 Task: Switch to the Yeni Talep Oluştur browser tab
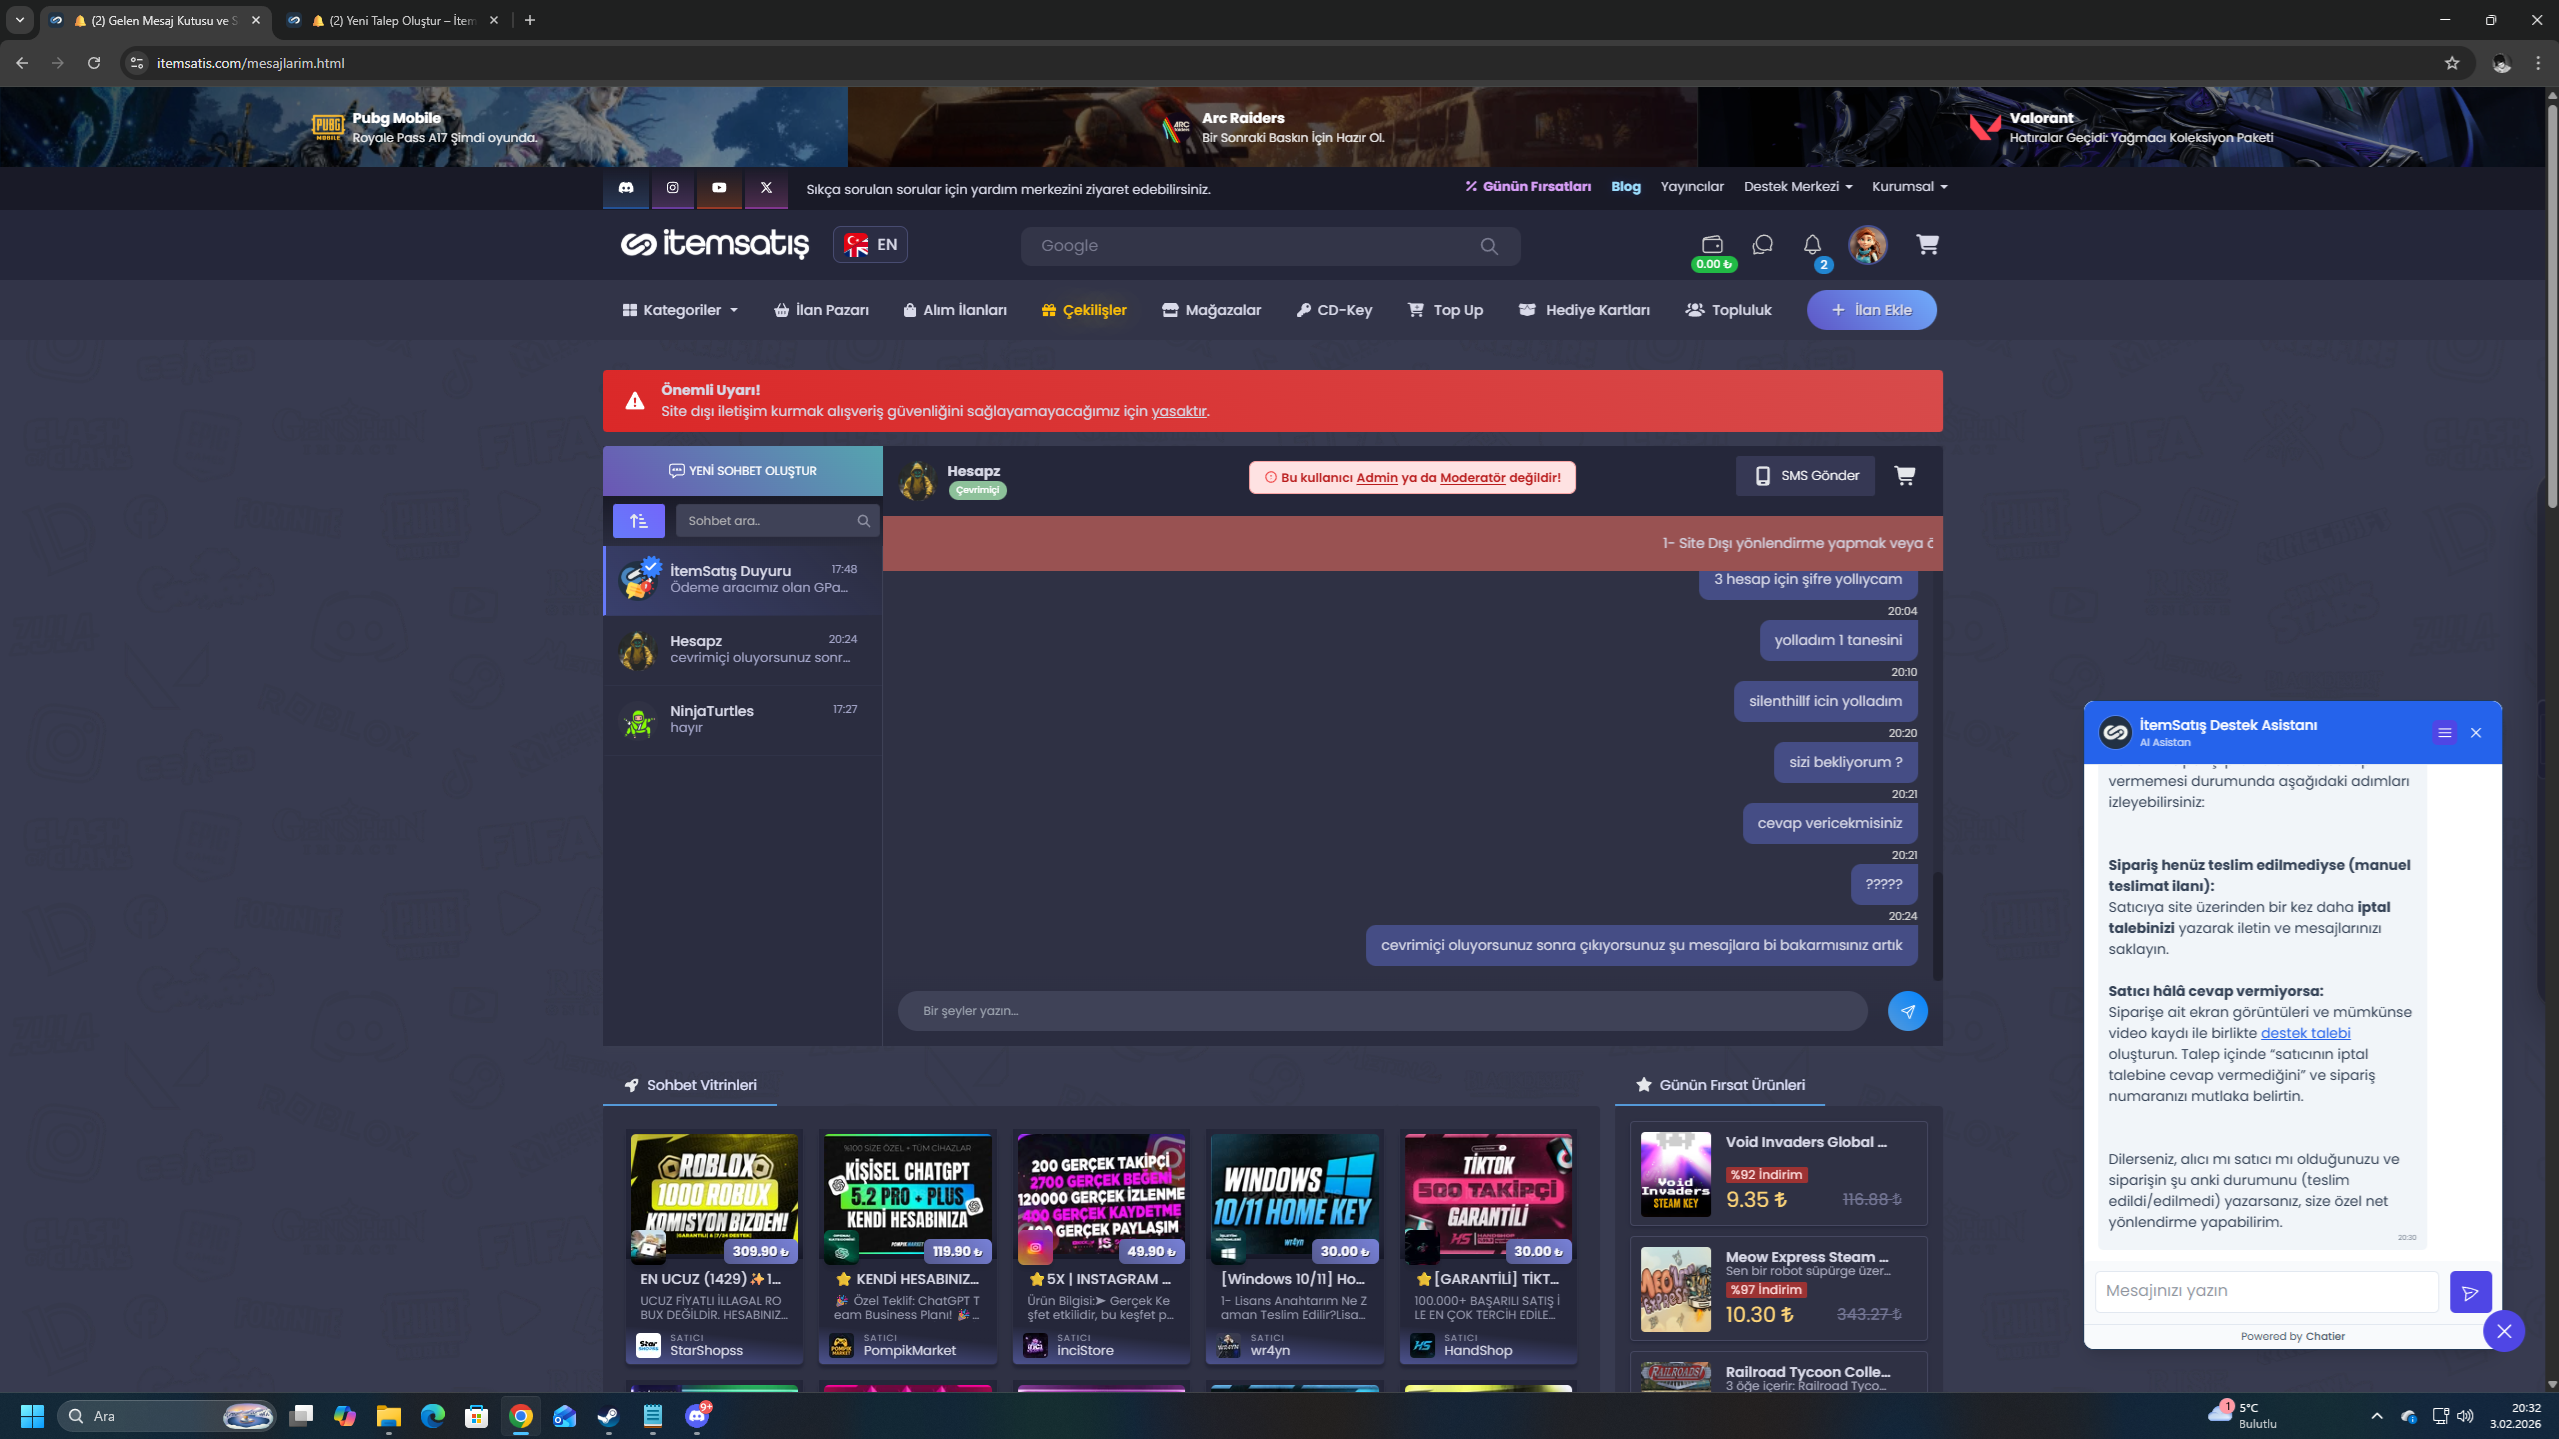pyautogui.click(x=393, y=20)
